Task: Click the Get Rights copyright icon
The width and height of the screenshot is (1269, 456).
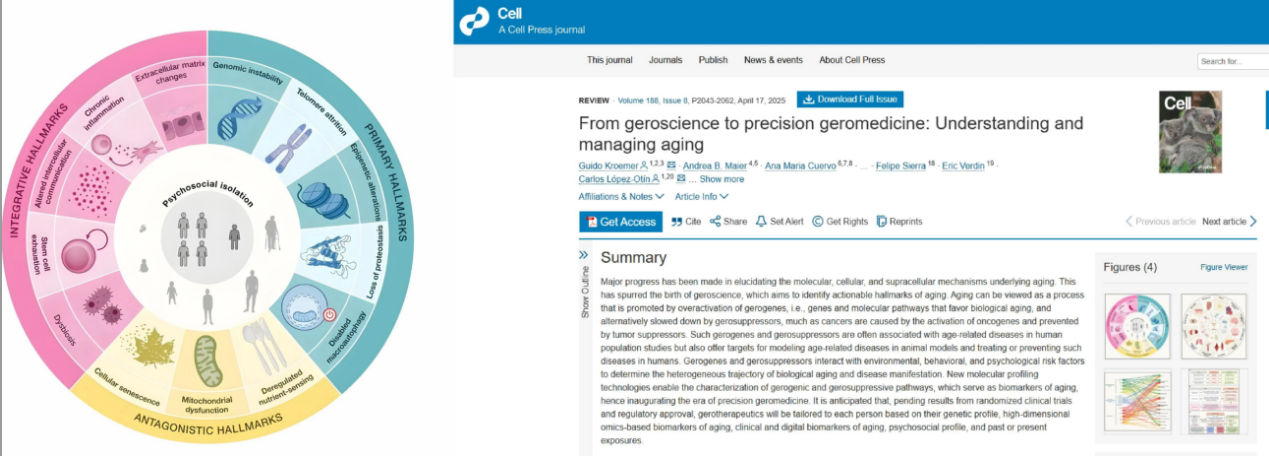Action: click(x=817, y=221)
